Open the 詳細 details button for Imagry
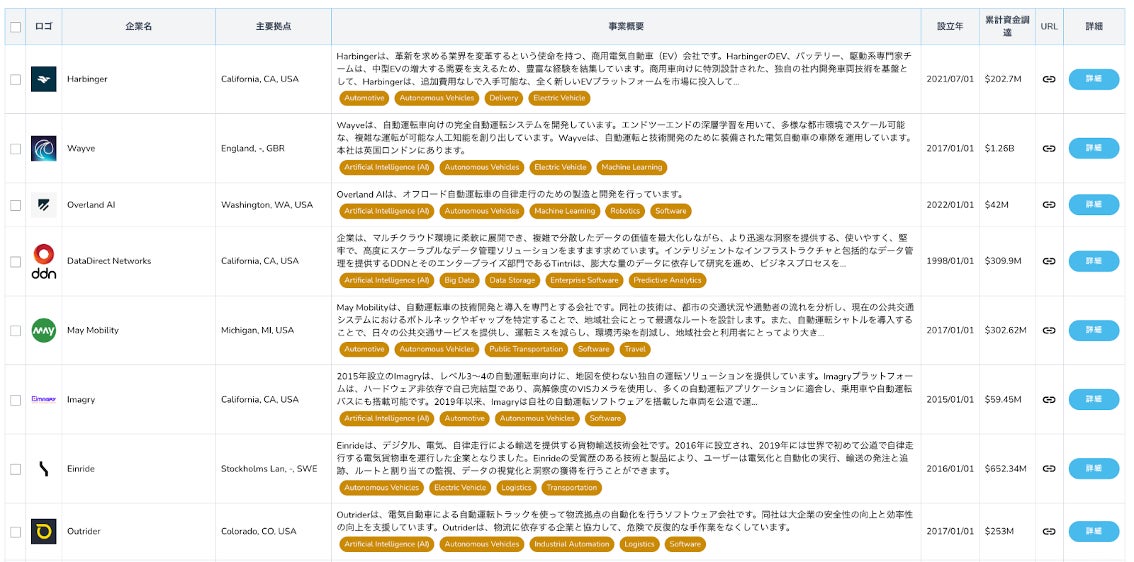Viewport: 1134px width, 562px height. (x=1094, y=399)
